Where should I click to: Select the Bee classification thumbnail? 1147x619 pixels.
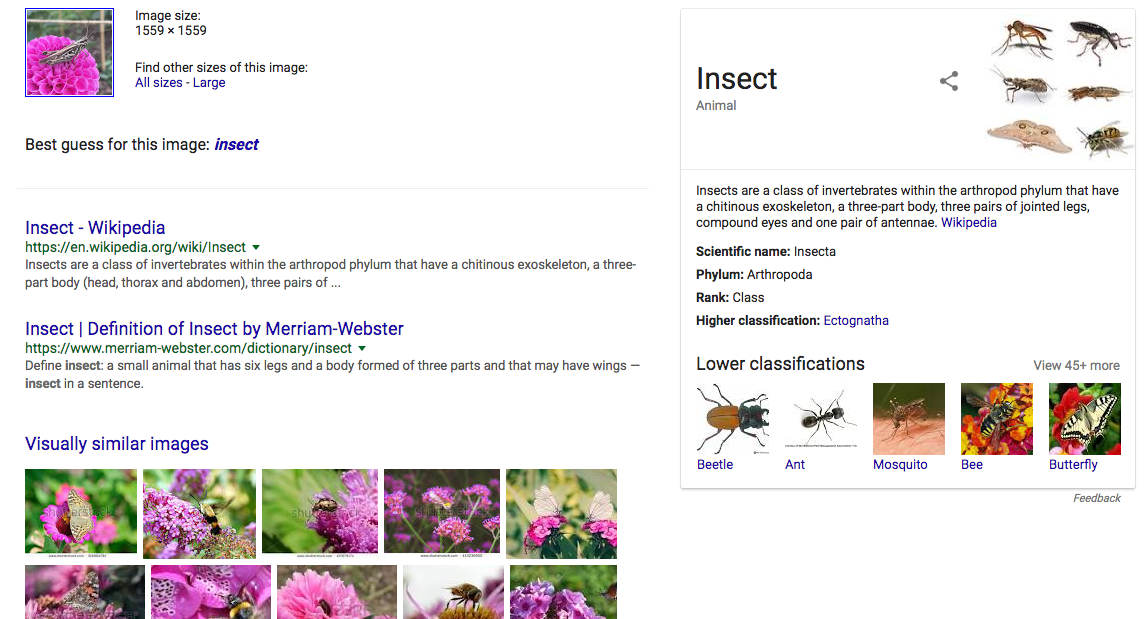996,419
